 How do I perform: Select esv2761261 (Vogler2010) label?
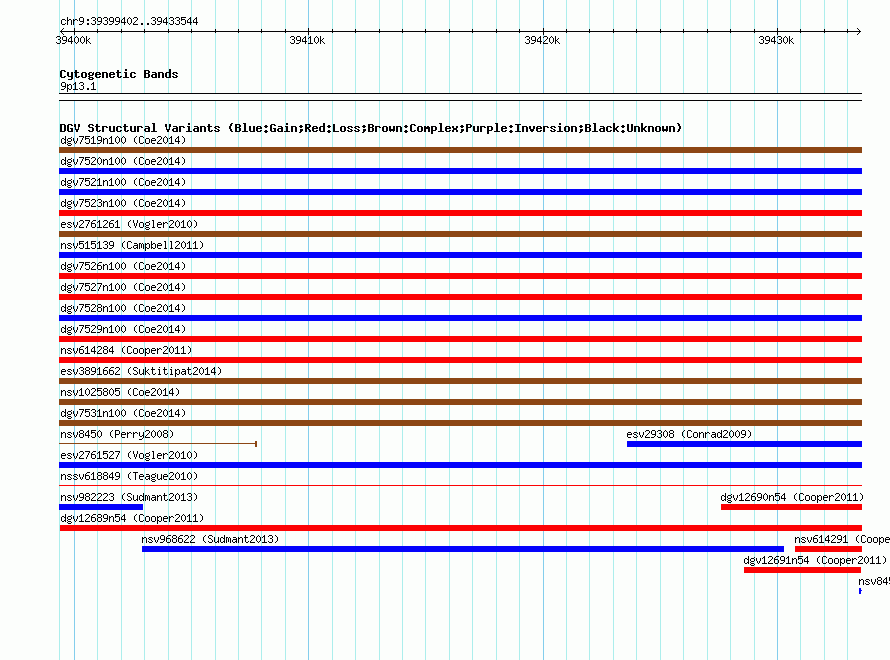pos(129,224)
